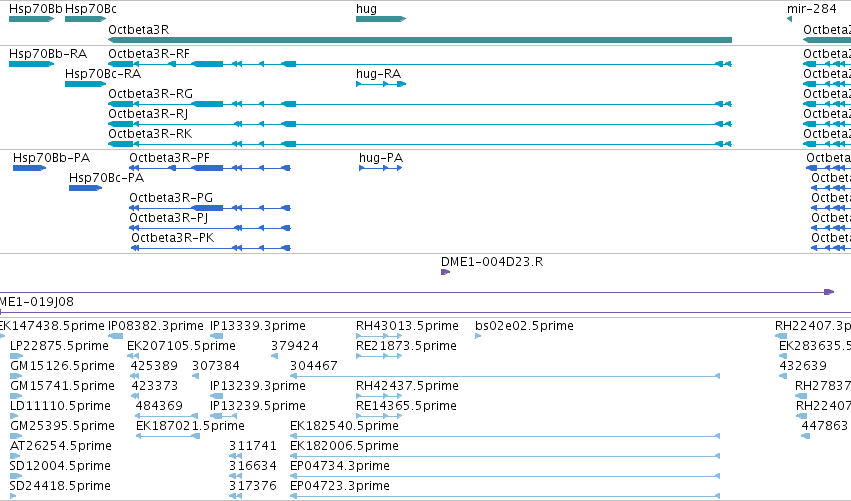Select protein Octbeta3R-PF label

(x=169, y=158)
